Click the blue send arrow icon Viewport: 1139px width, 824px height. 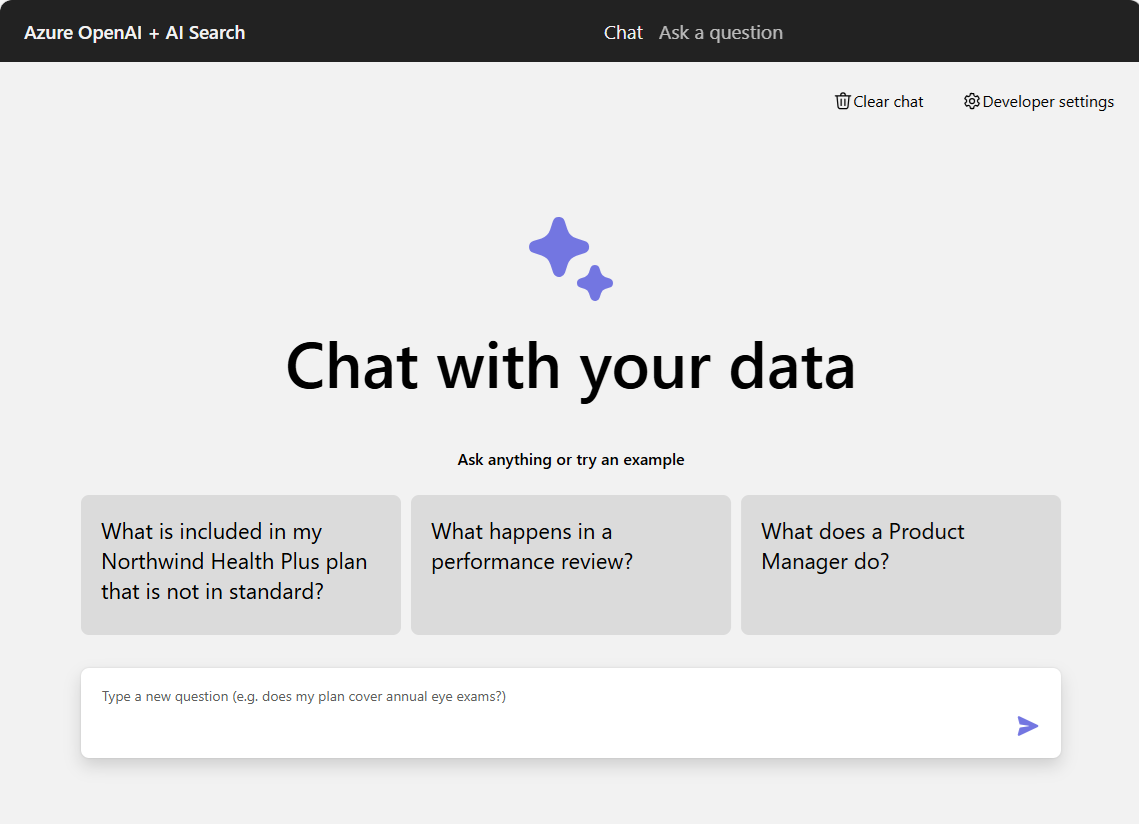[1027, 726]
